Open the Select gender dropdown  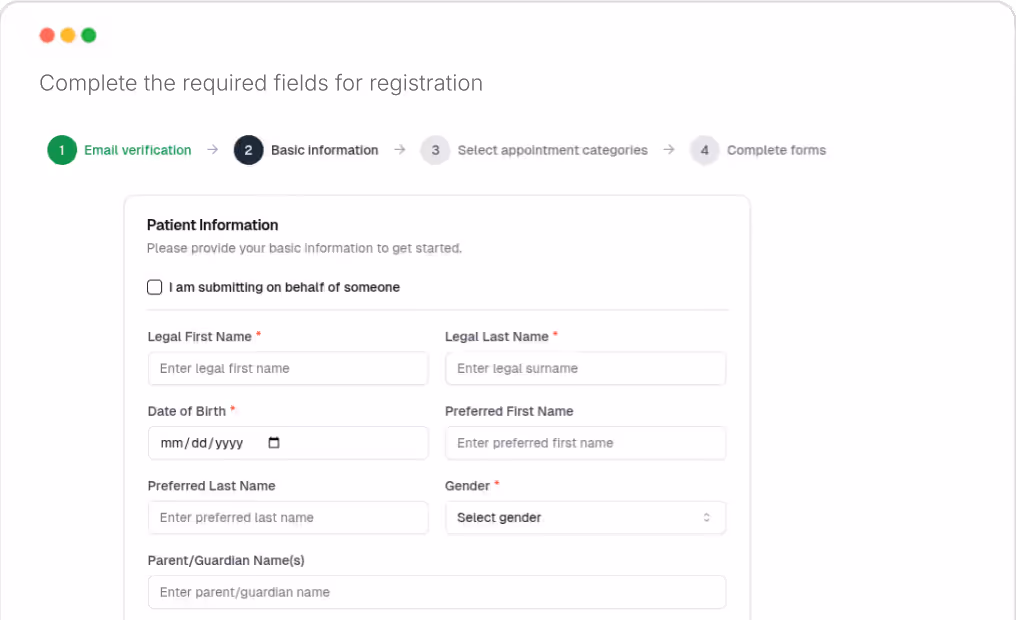585,517
